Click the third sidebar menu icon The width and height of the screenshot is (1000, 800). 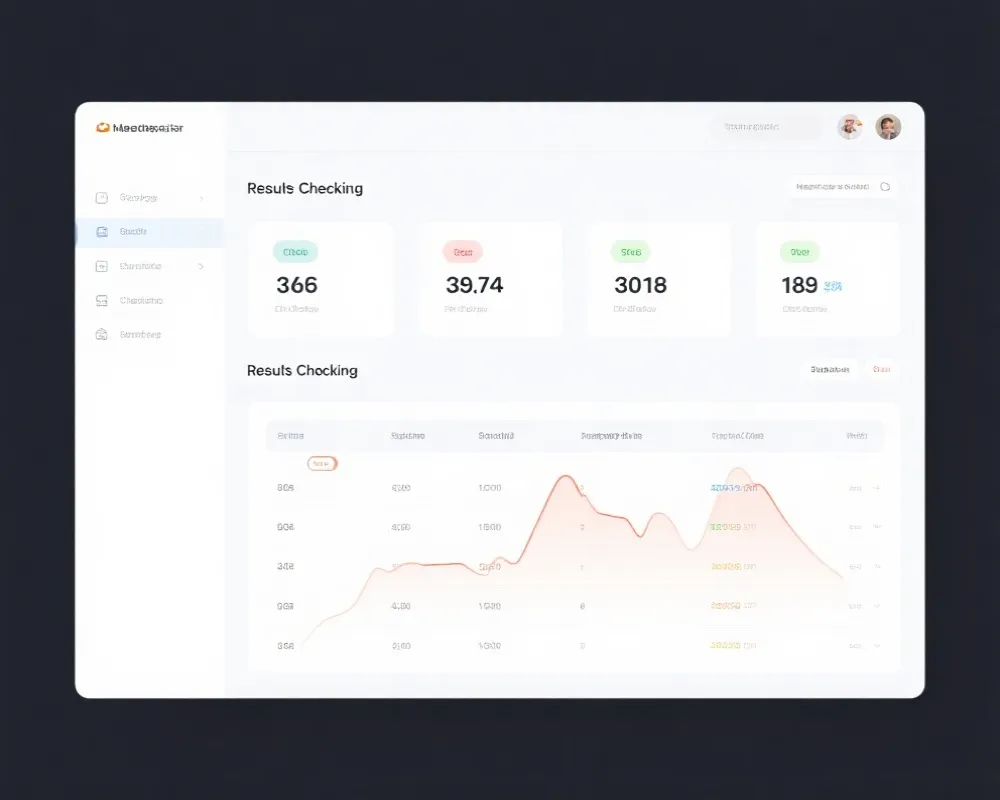click(101, 267)
